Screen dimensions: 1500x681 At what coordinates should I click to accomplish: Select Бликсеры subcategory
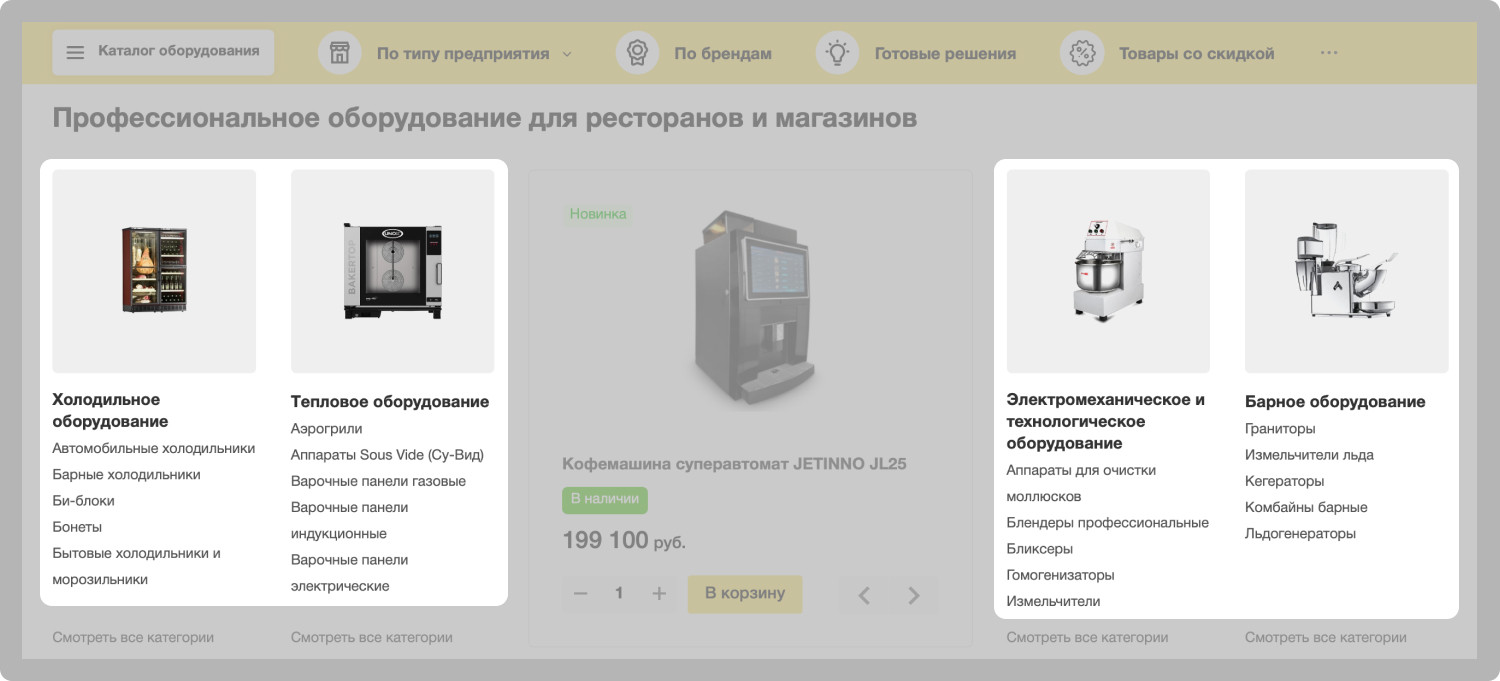pos(1040,549)
